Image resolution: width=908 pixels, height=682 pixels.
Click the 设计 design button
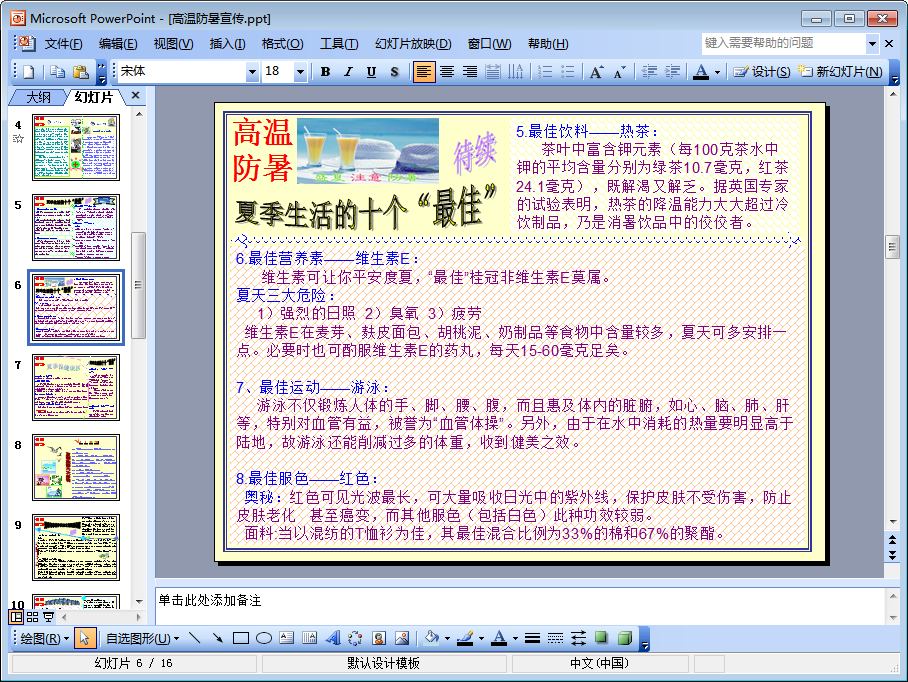pyautogui.click(x=762, y=72)
